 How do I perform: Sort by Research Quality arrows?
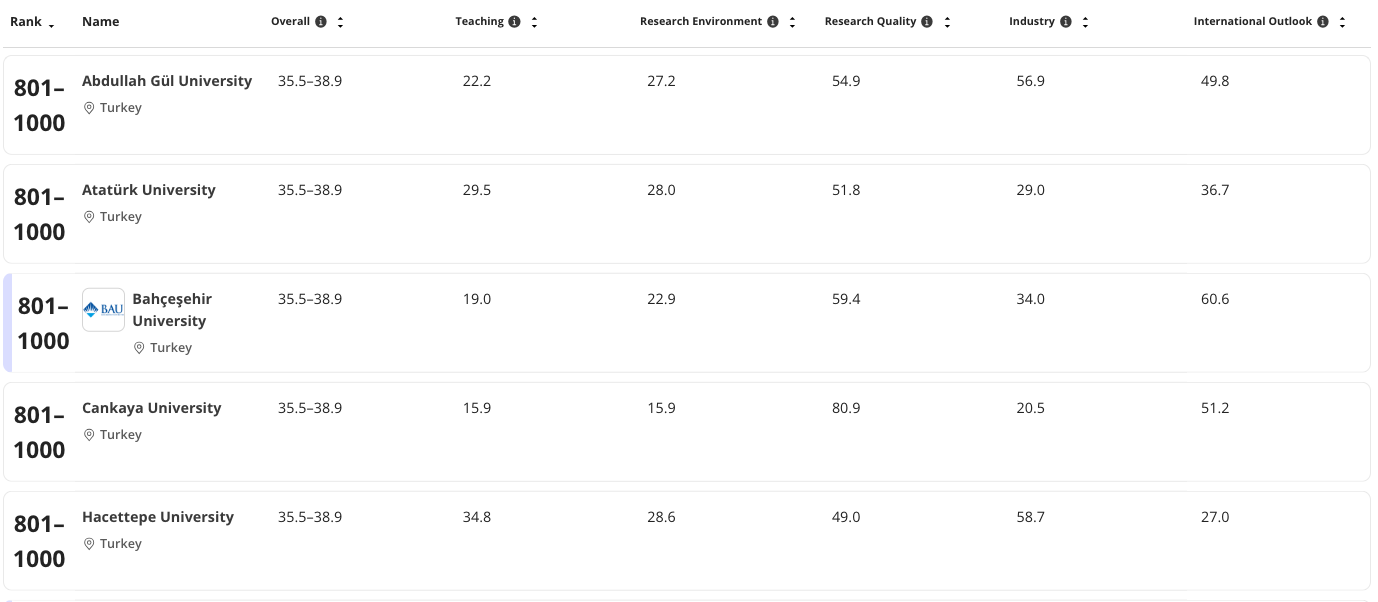coord(947,22)
